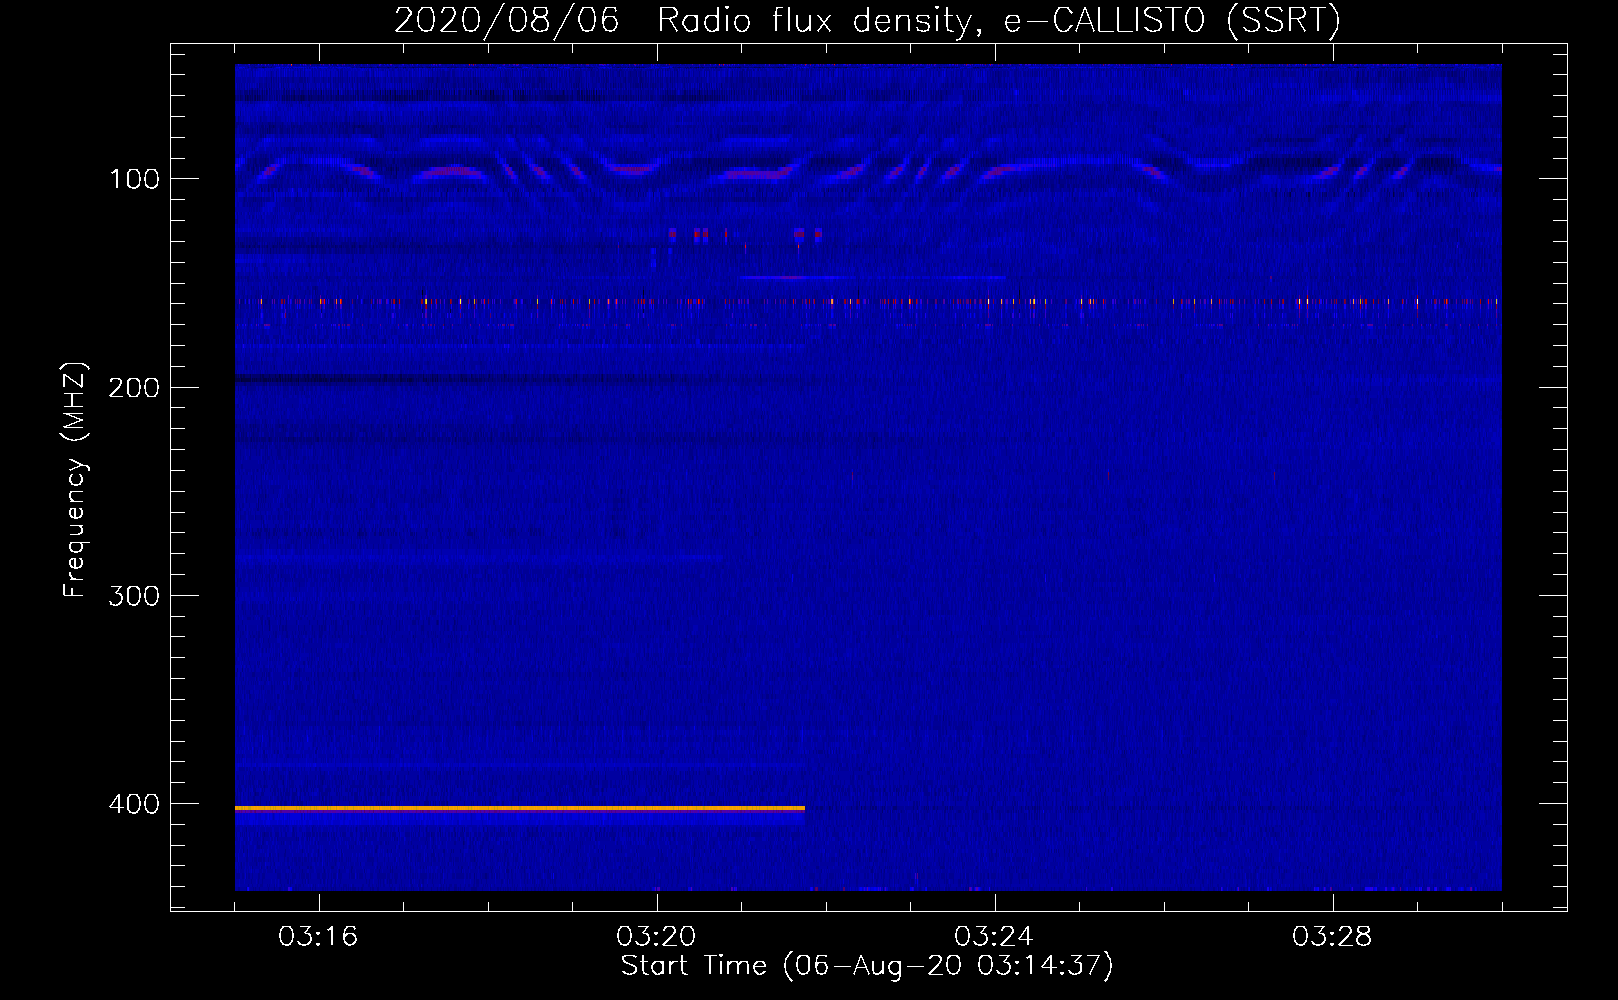Click the 03:16 time tick label
The height and width of the screenshot is (1000, 1618).
pyautogui.click(x=318, y=937)
